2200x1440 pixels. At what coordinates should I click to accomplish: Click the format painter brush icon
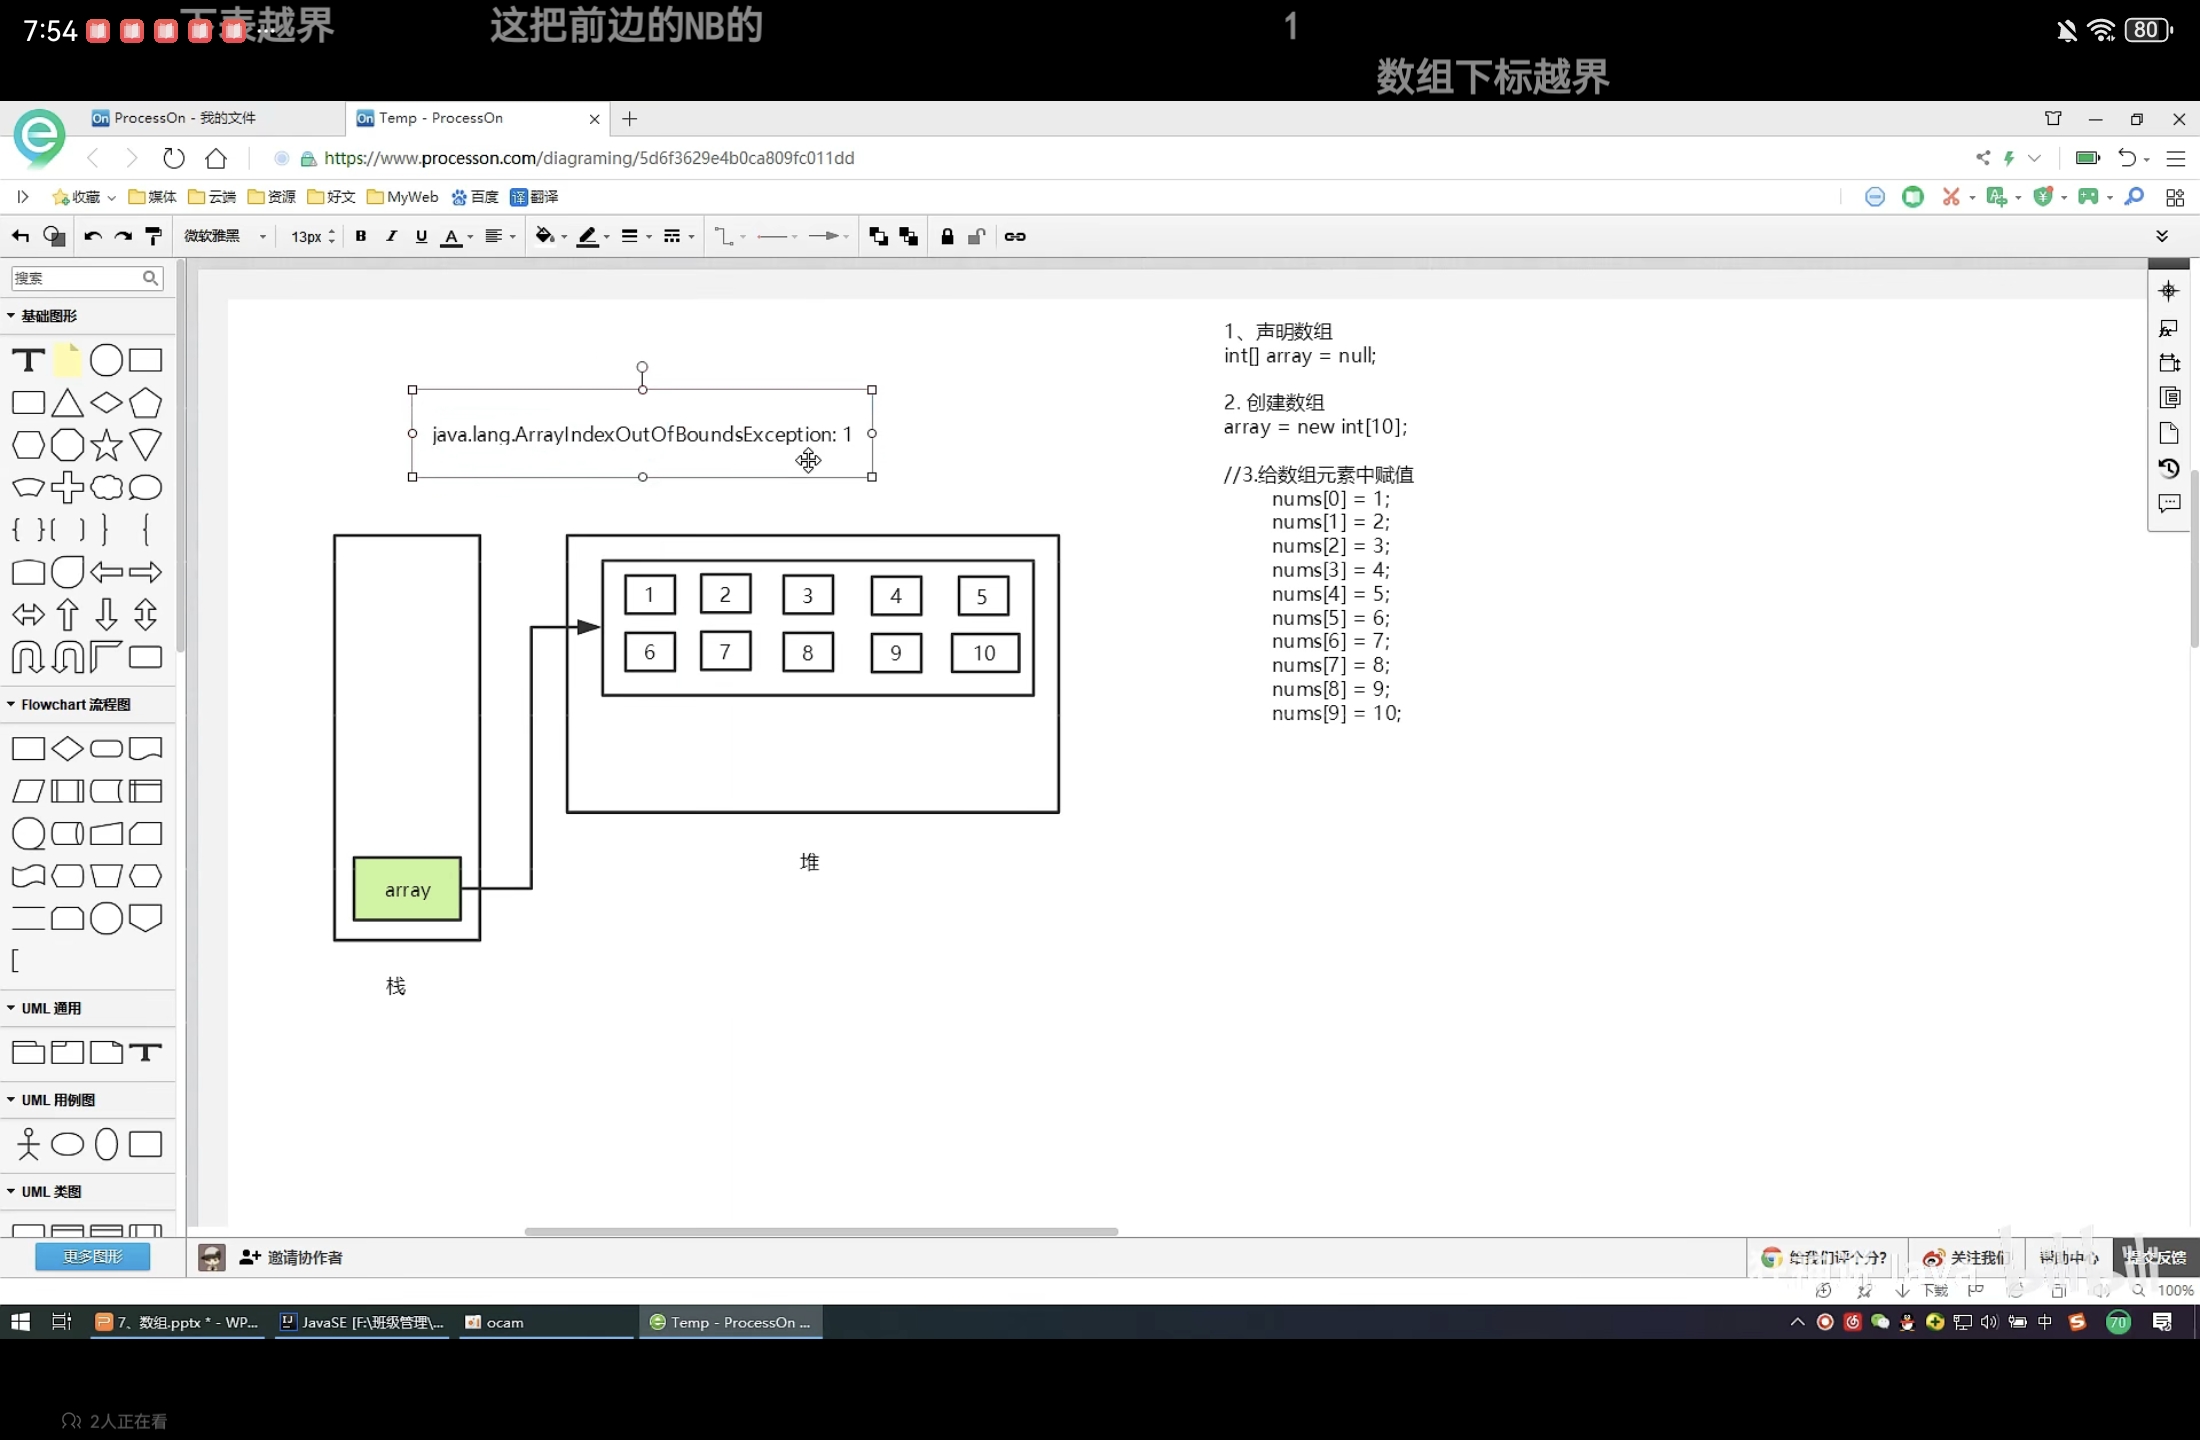point(154,236)
